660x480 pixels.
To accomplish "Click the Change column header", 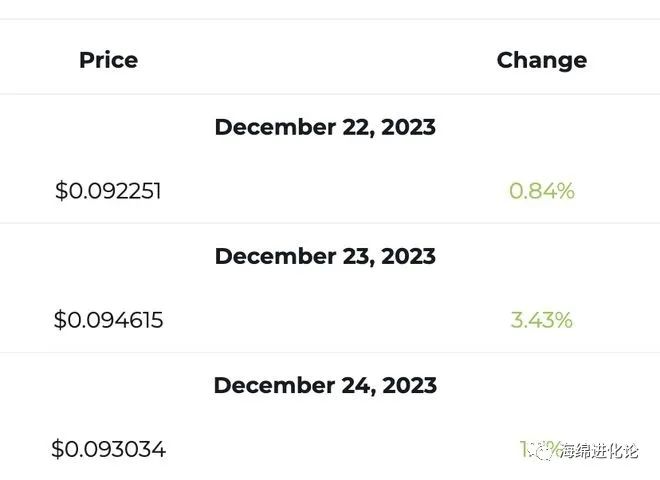I will pos(541,60).
